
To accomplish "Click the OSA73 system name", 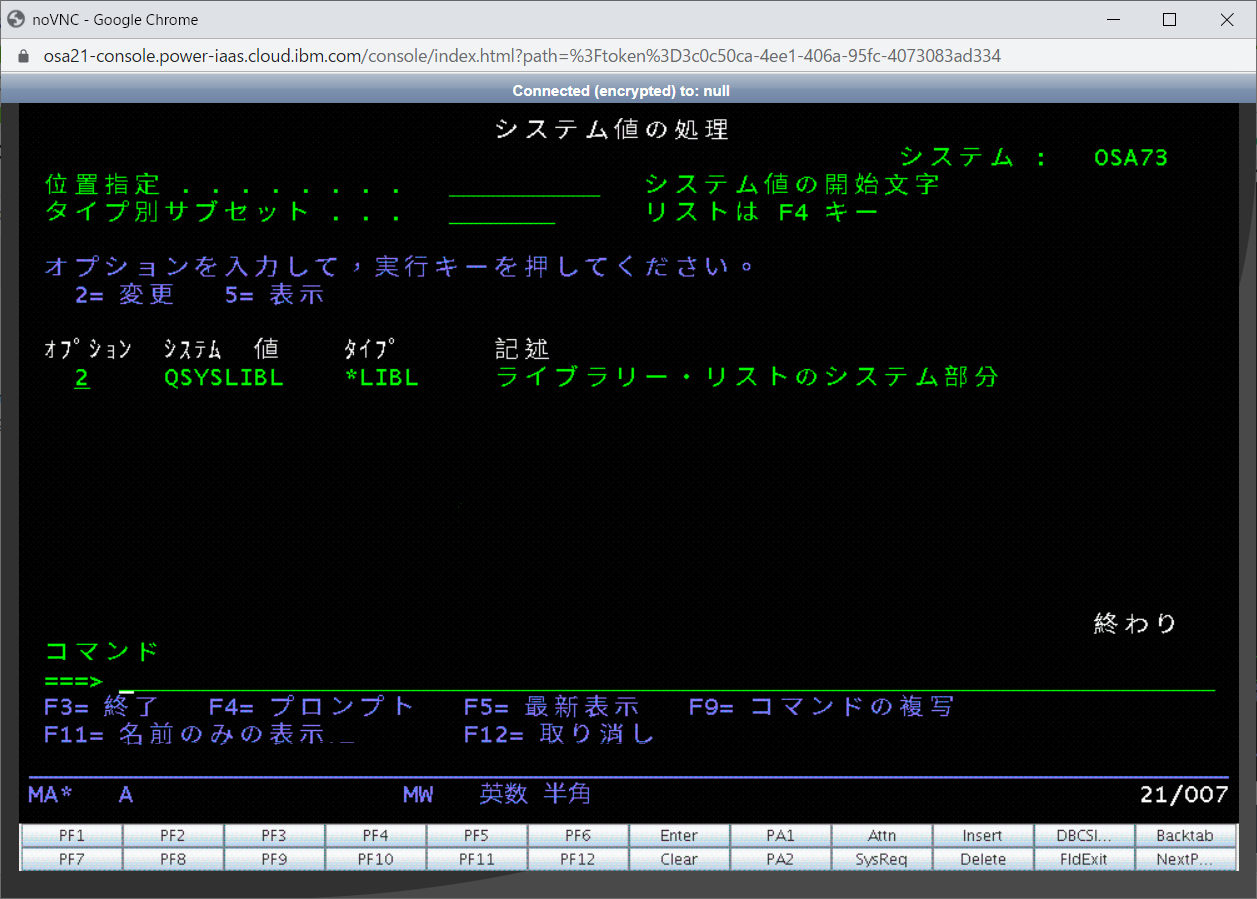I will coord(1131,158).
